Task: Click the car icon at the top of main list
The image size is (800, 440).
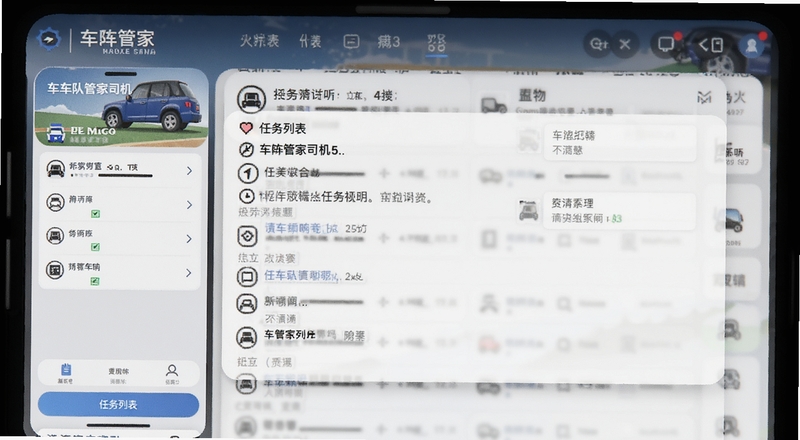Action: pos(252,99)
